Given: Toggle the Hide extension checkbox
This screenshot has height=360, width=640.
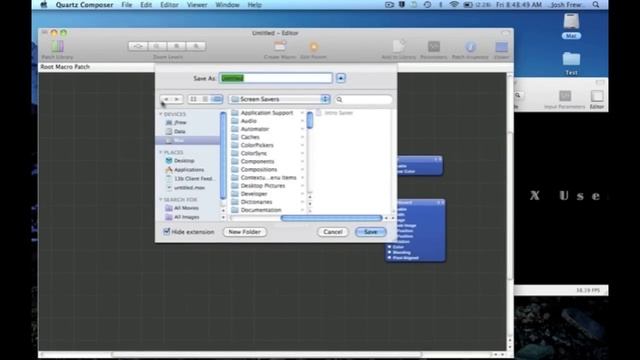Looking at the screenshot, I should pos(167,232).
